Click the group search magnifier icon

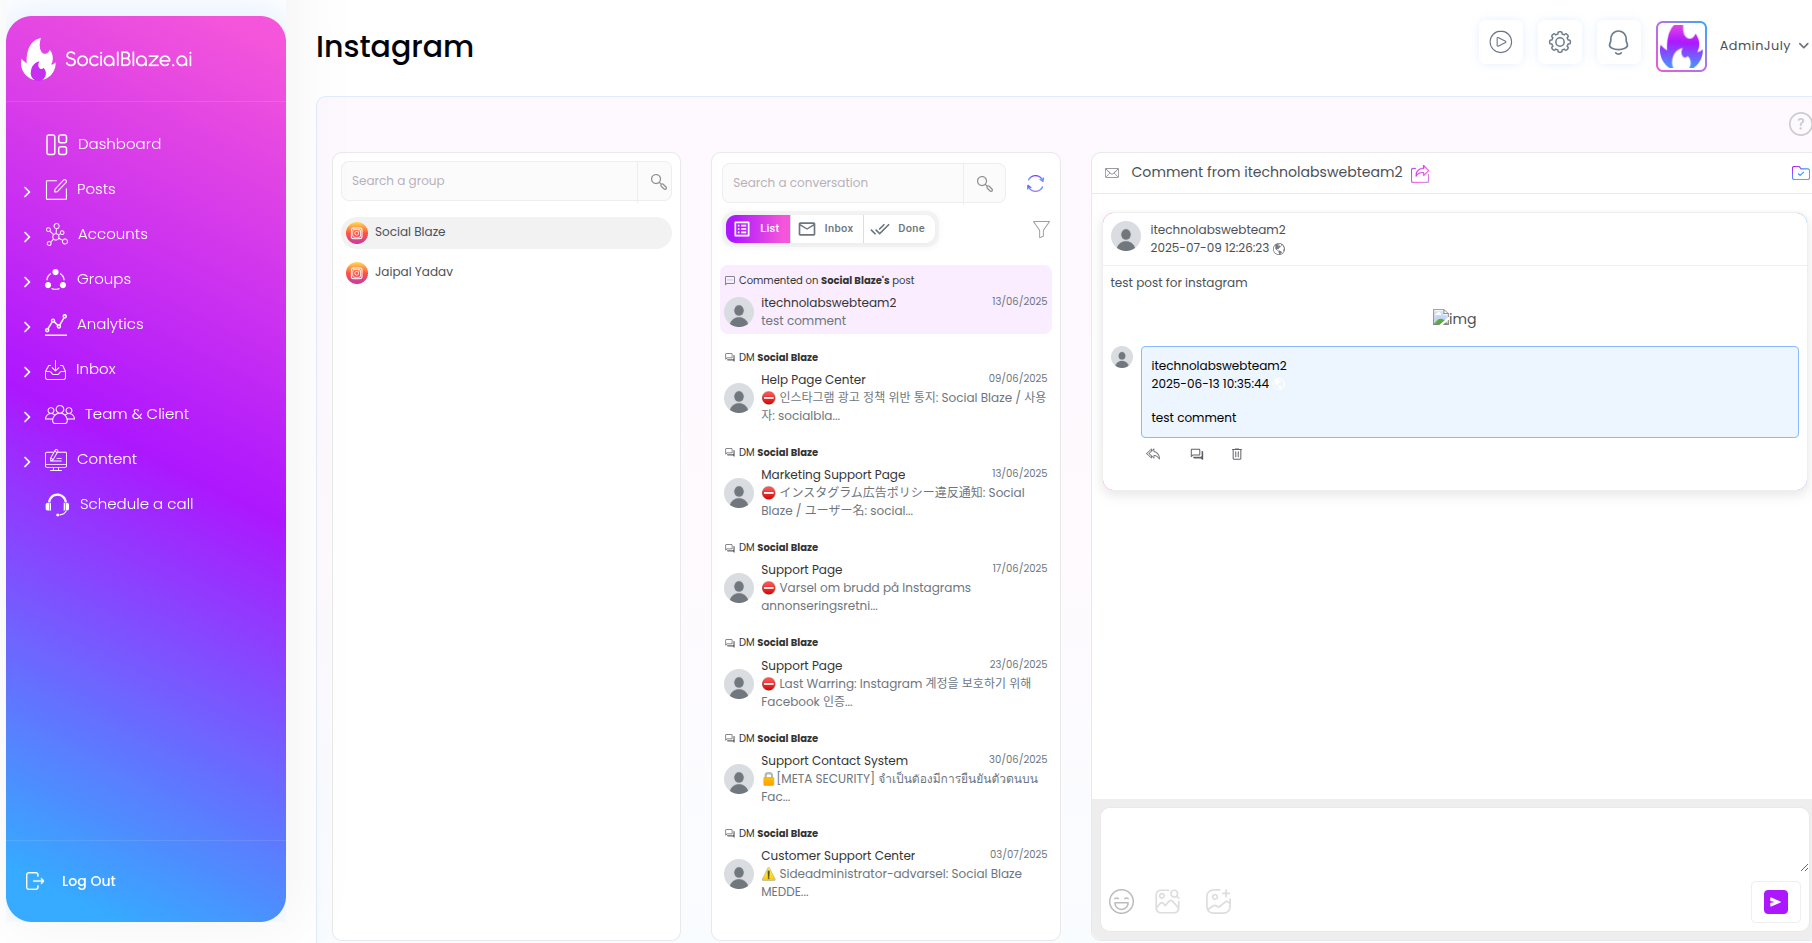(658, 181)
